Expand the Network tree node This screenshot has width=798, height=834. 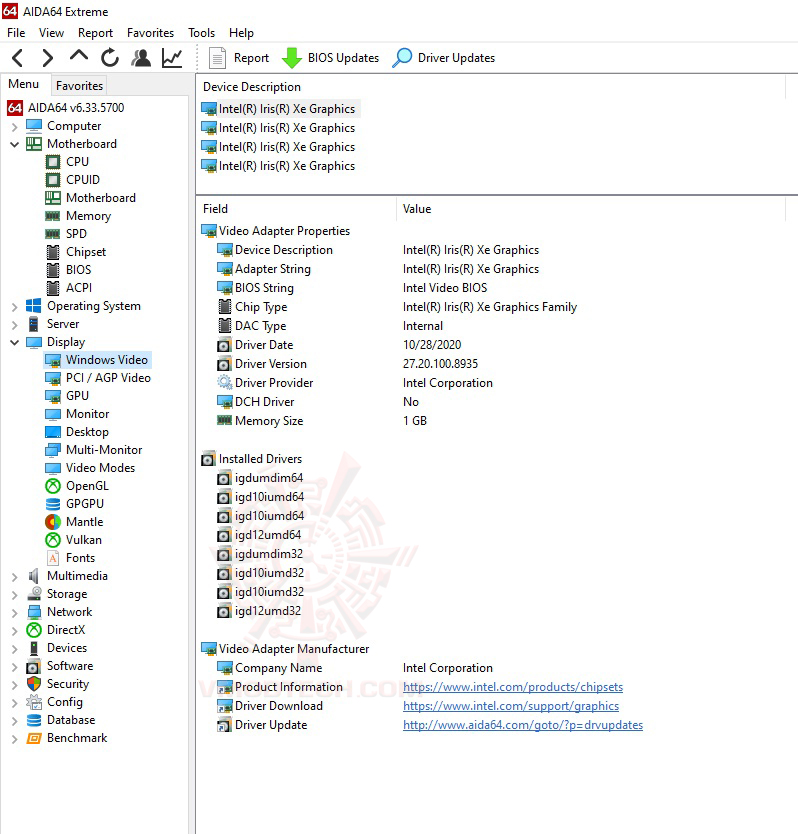coord(14,613)
